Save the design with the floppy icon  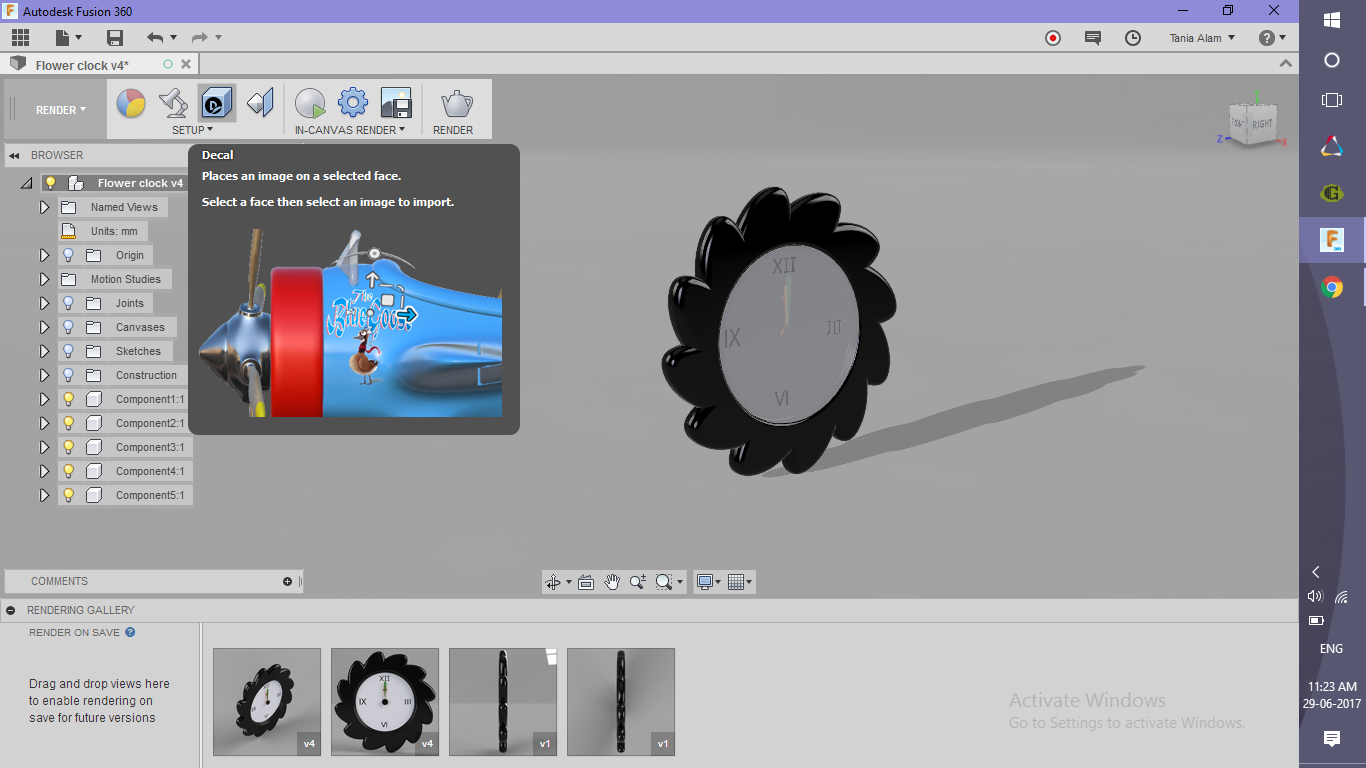tap(115, 38)
